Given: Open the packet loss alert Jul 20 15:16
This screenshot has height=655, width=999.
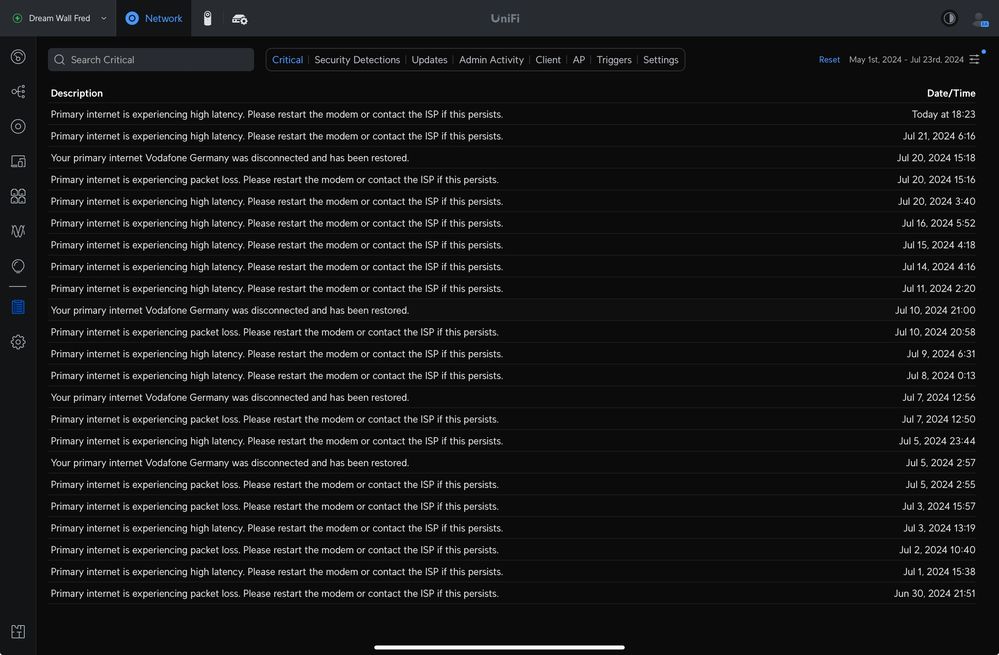Looking at the screenshot, I should (x=513, y=180).
